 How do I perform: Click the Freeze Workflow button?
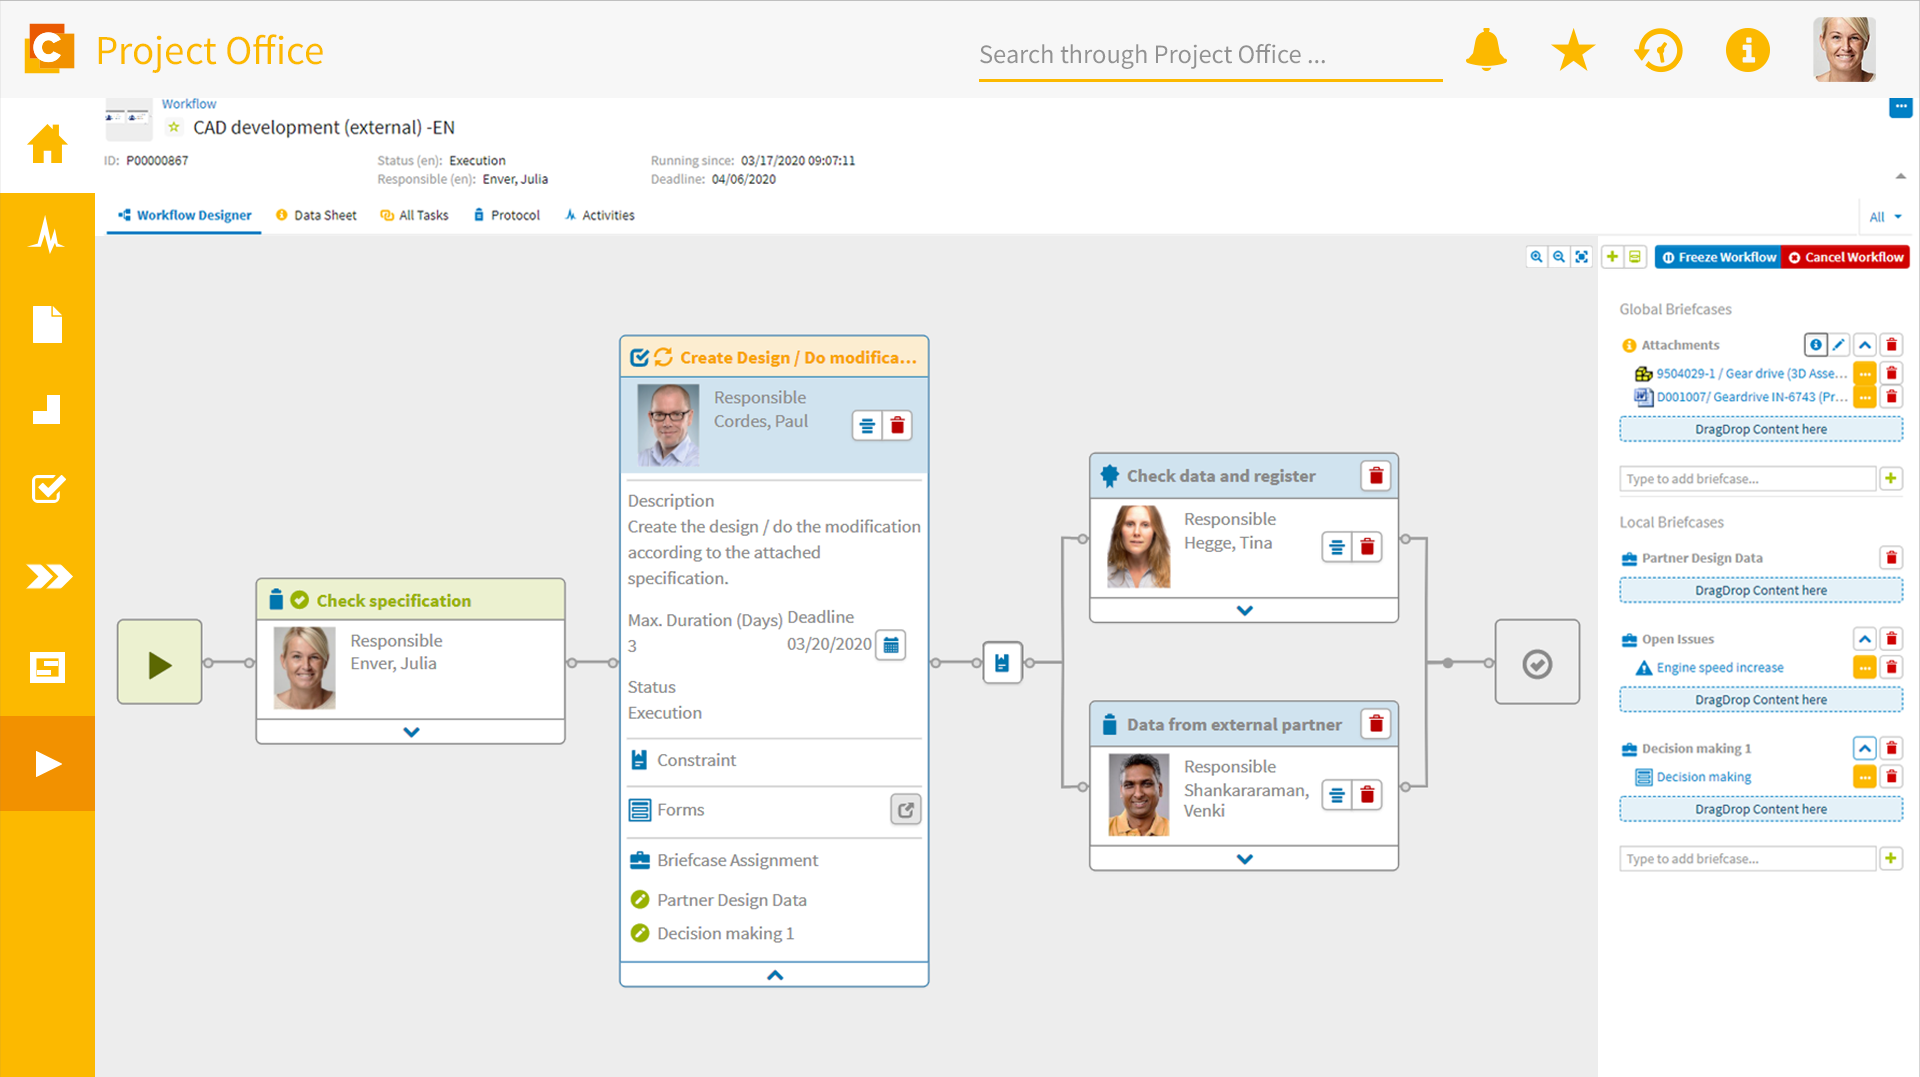pyautogui.click(x=1717, y=256)
